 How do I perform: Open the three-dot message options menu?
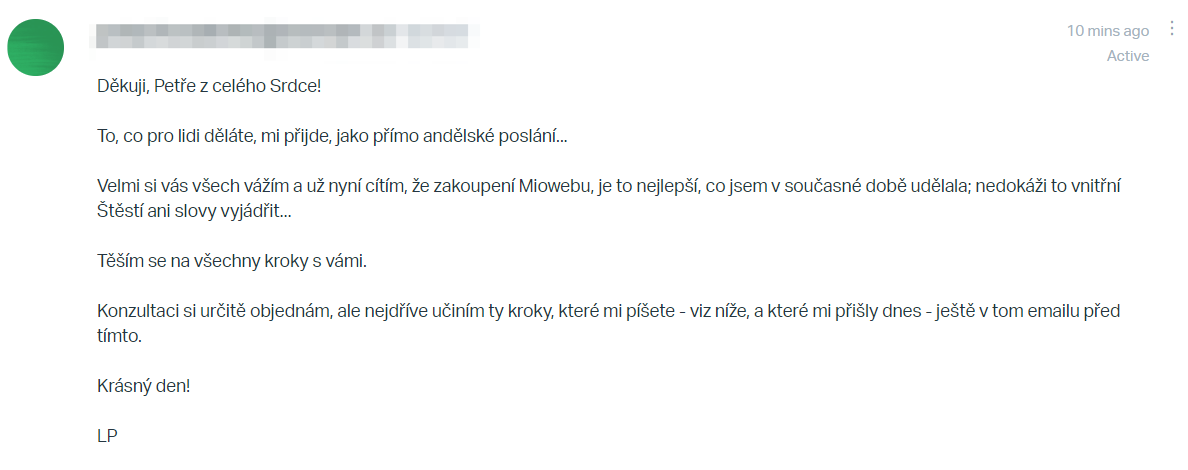click(x=1172, y=29)
